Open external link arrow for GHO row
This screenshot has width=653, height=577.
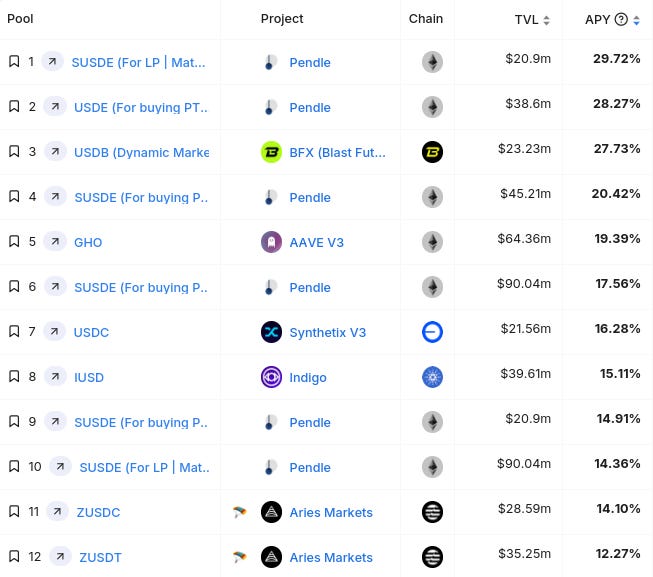55,241
